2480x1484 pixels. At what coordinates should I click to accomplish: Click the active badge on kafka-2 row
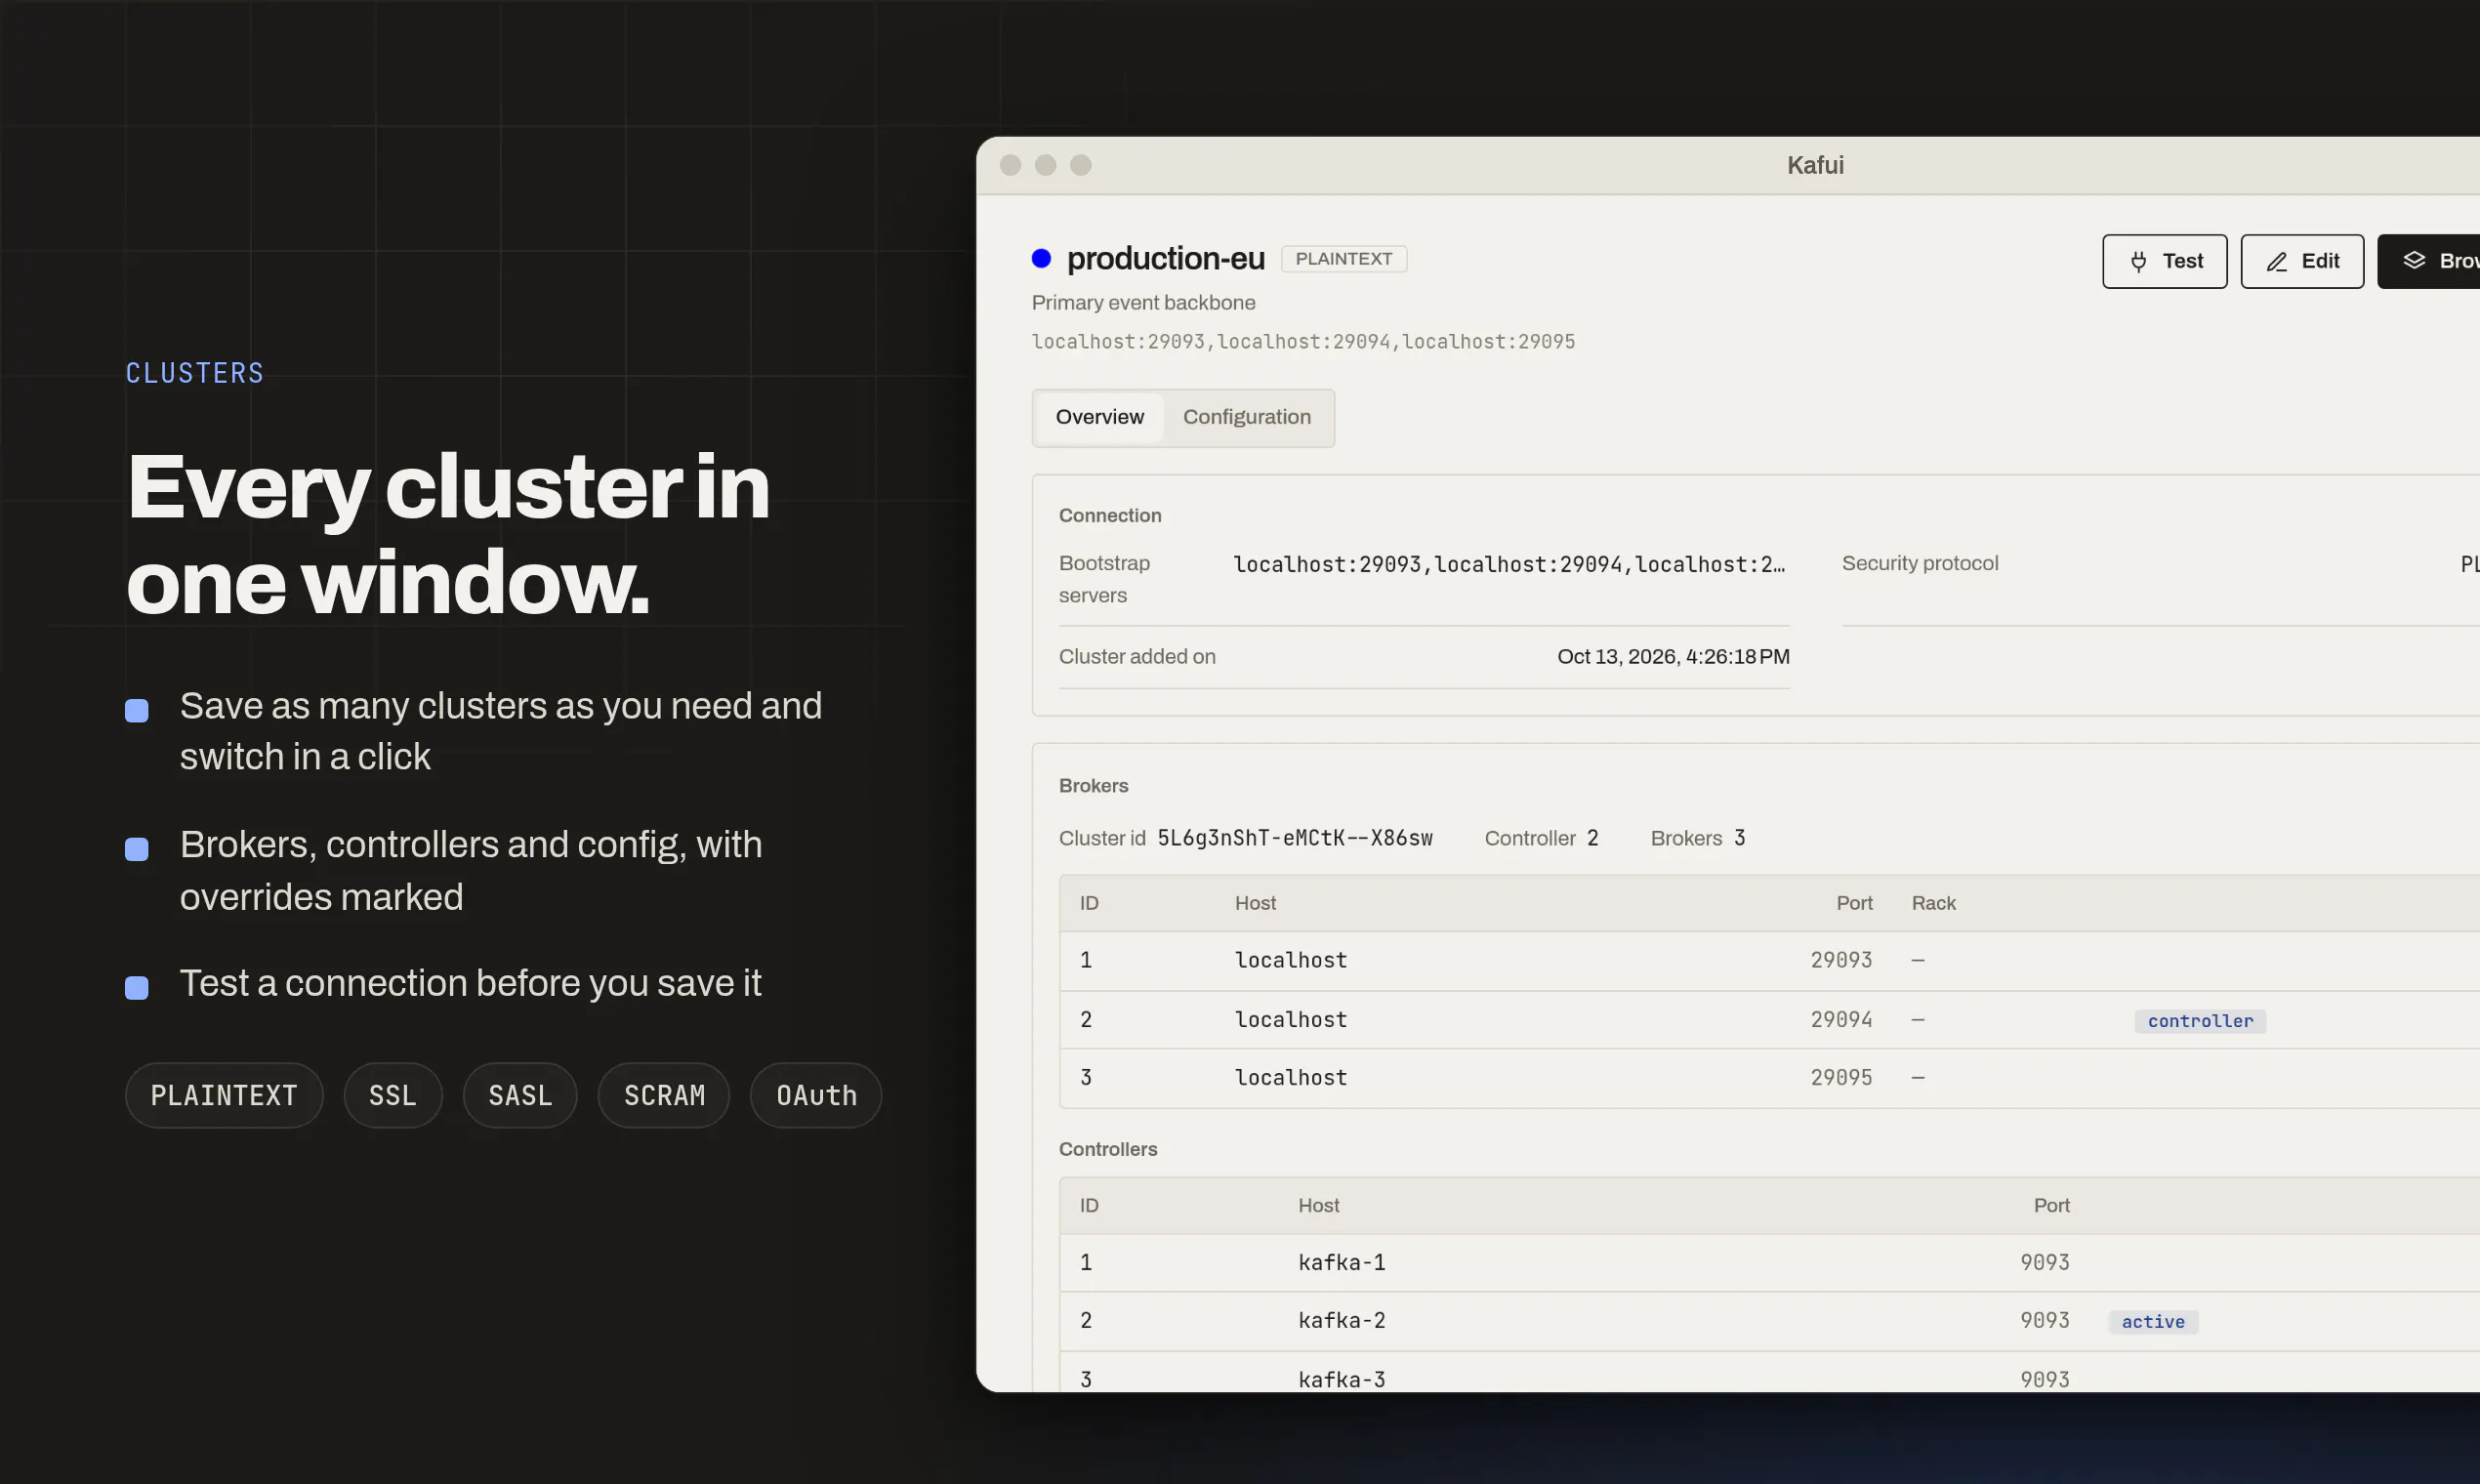point(2153,1322)
